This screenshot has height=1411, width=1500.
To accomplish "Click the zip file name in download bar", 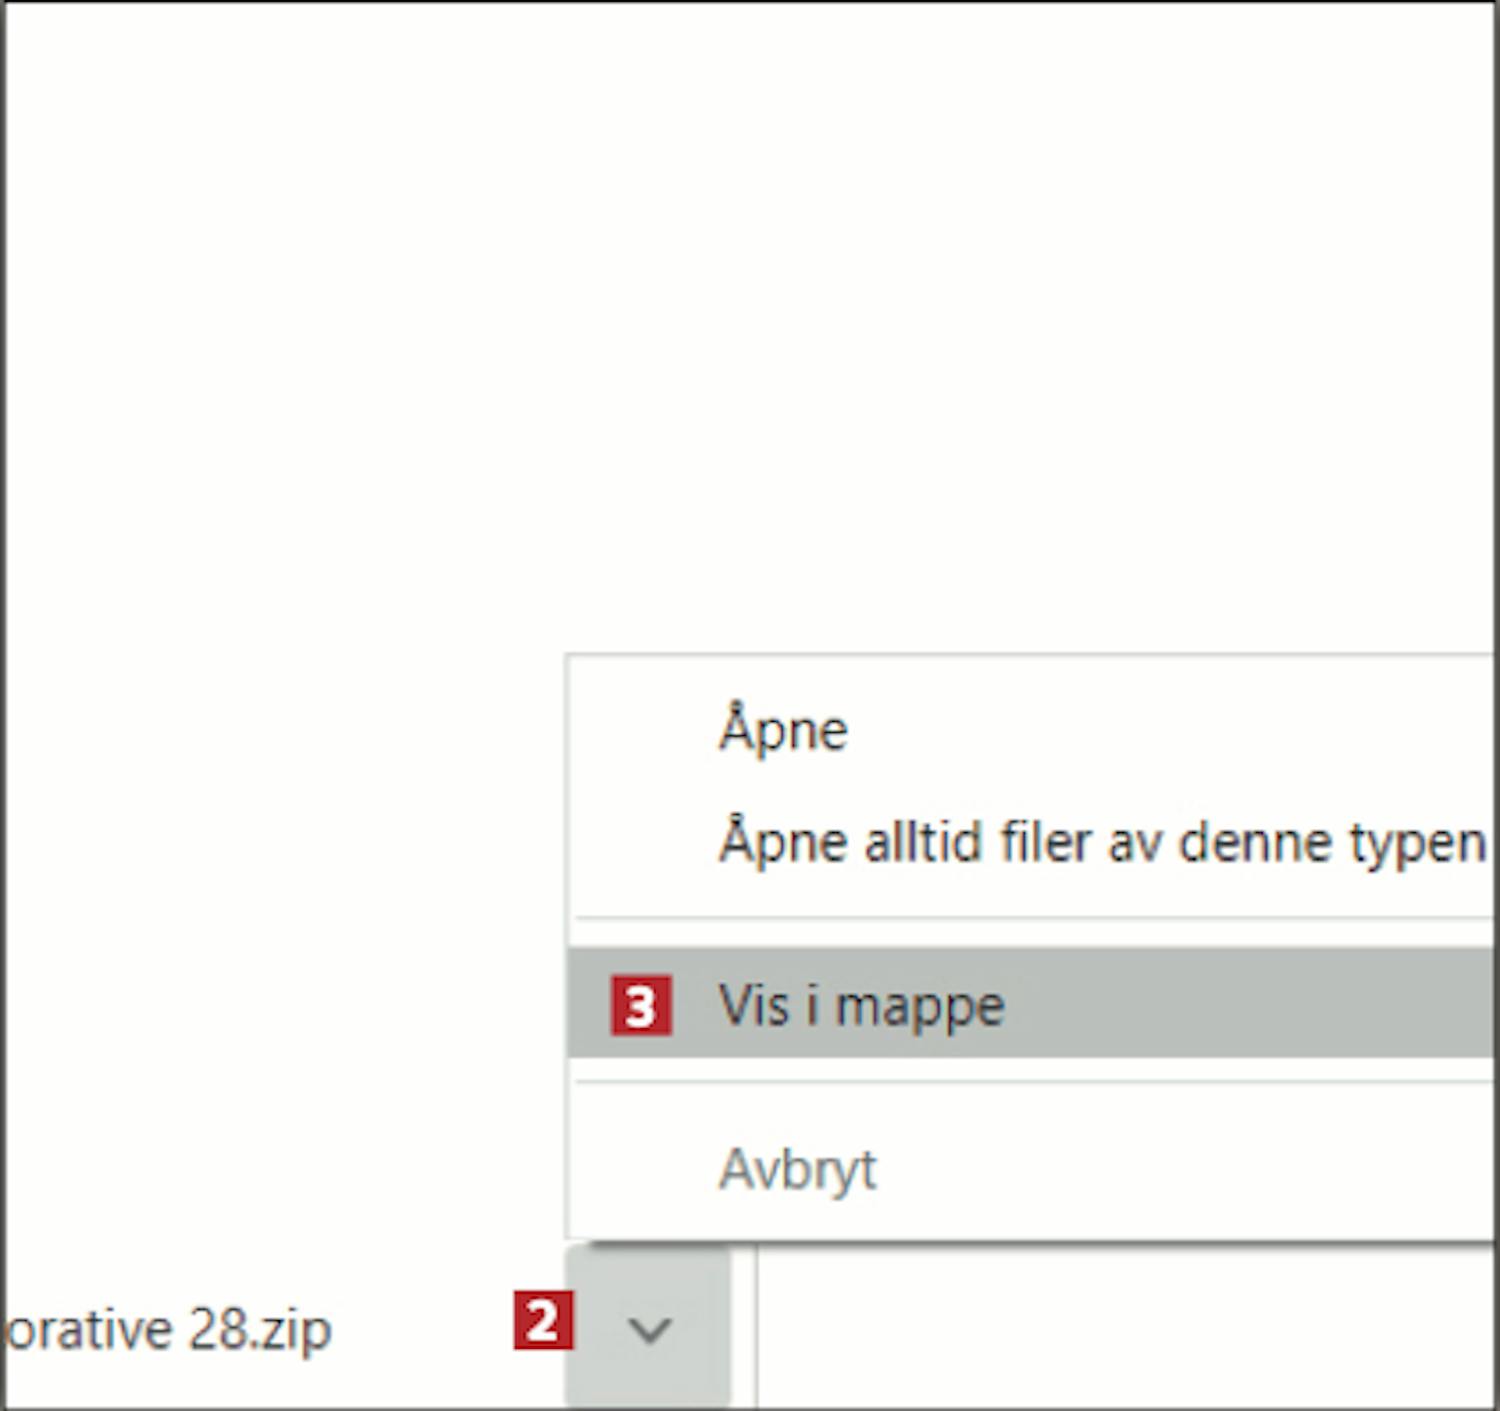I will pyautogui.click(x=170, y=1330).
